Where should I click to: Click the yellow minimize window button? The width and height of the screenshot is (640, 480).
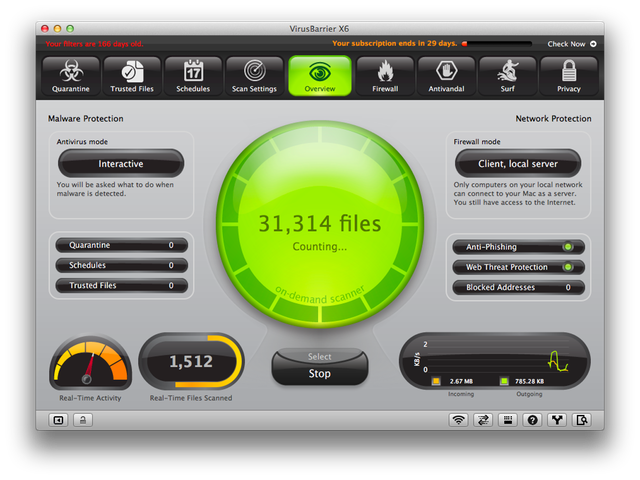click(58, 29)
